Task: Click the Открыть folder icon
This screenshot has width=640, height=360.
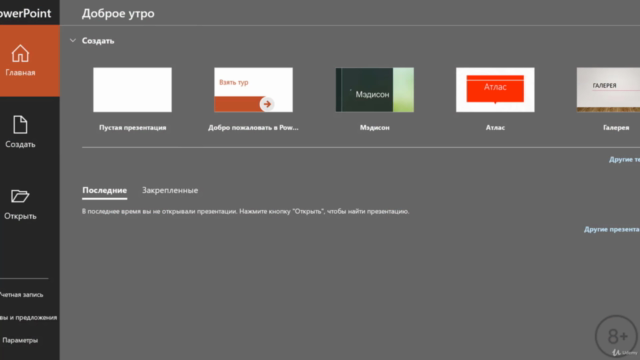Action: 20,196
